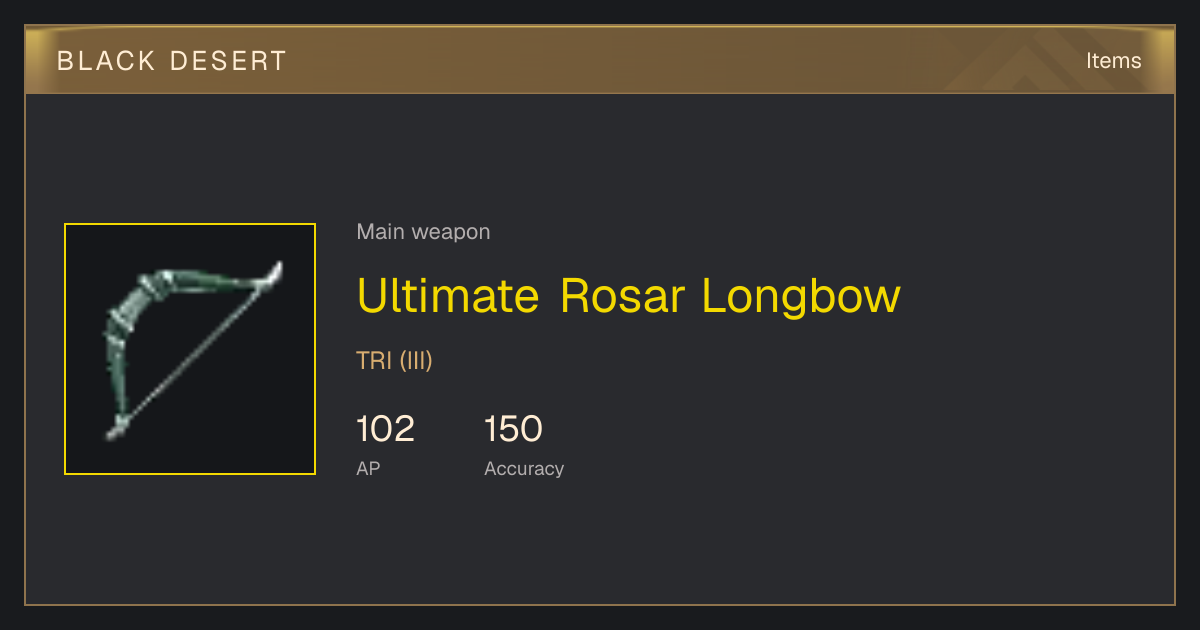Click the gold header bar background
The width and height of the screenshot is (1200, 630).
600,61
